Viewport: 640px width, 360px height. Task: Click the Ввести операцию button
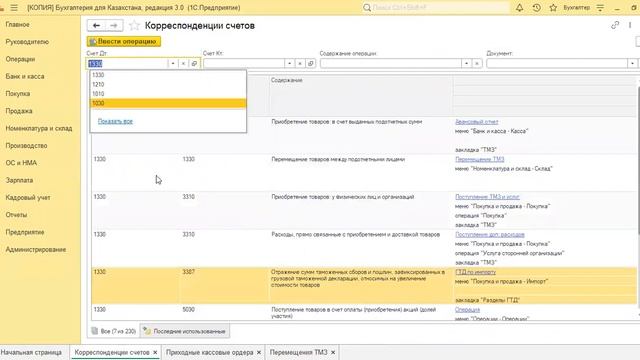(x=124, y=41)
